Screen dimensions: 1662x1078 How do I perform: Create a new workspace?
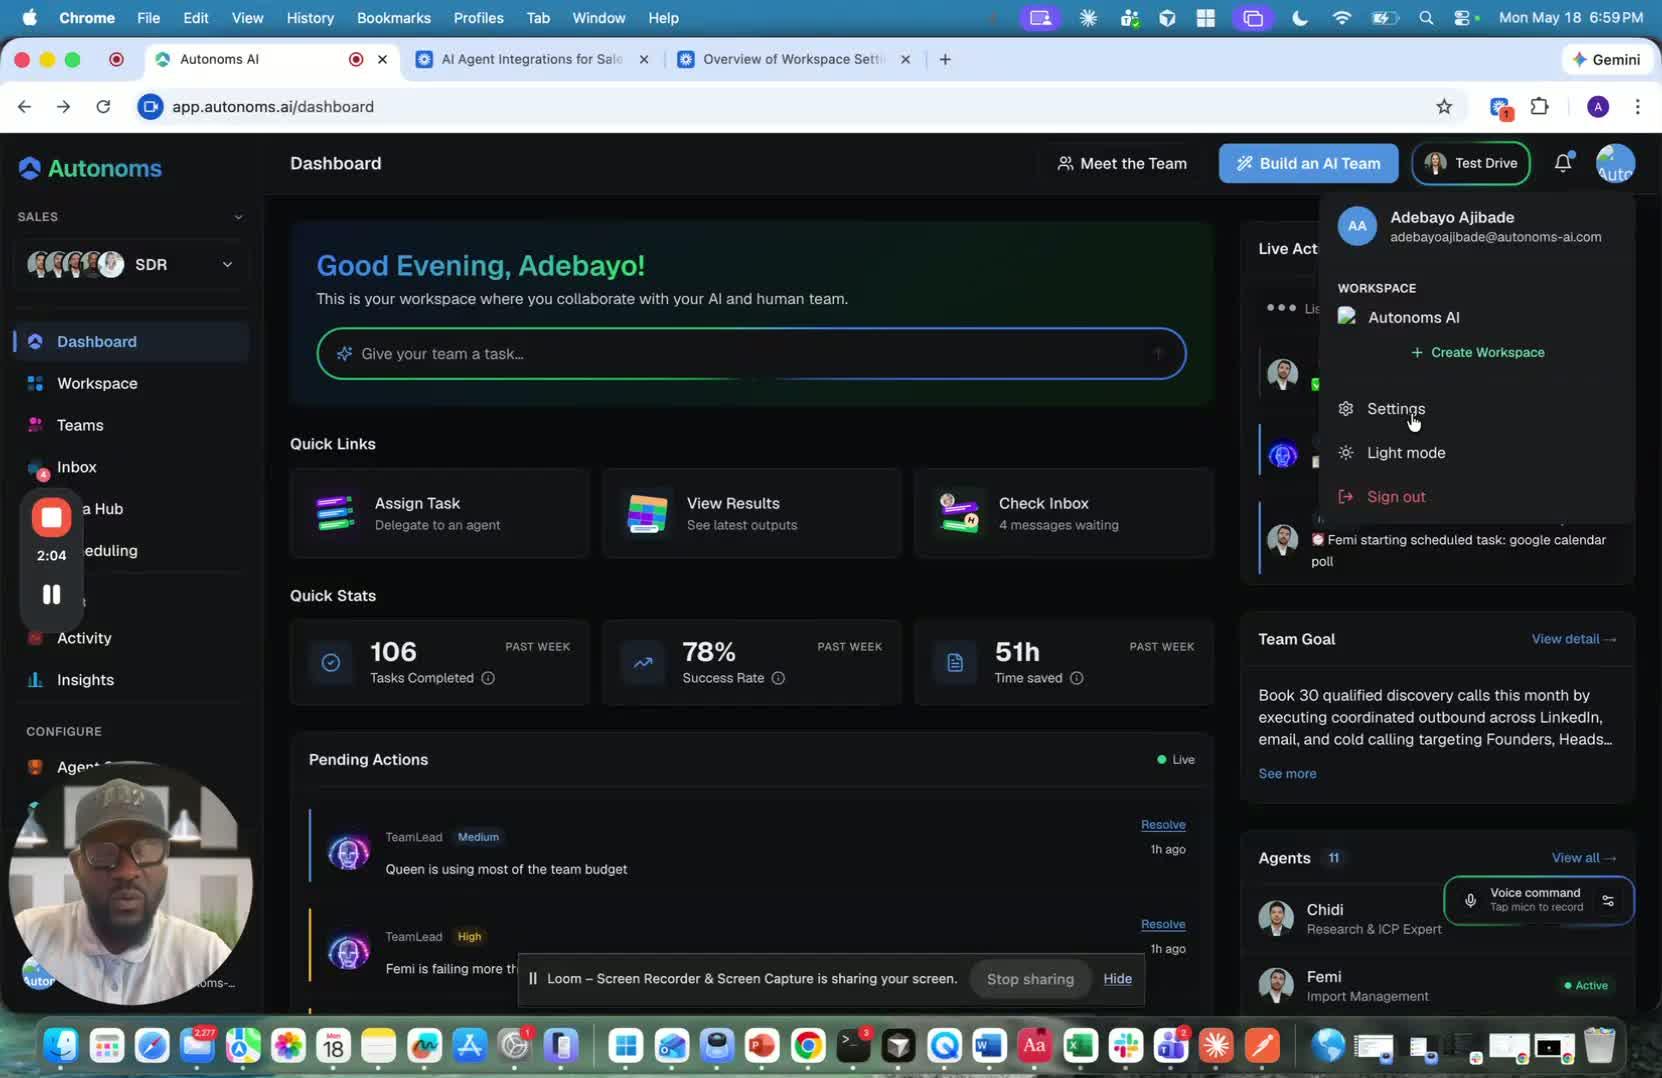[1478, 352]
